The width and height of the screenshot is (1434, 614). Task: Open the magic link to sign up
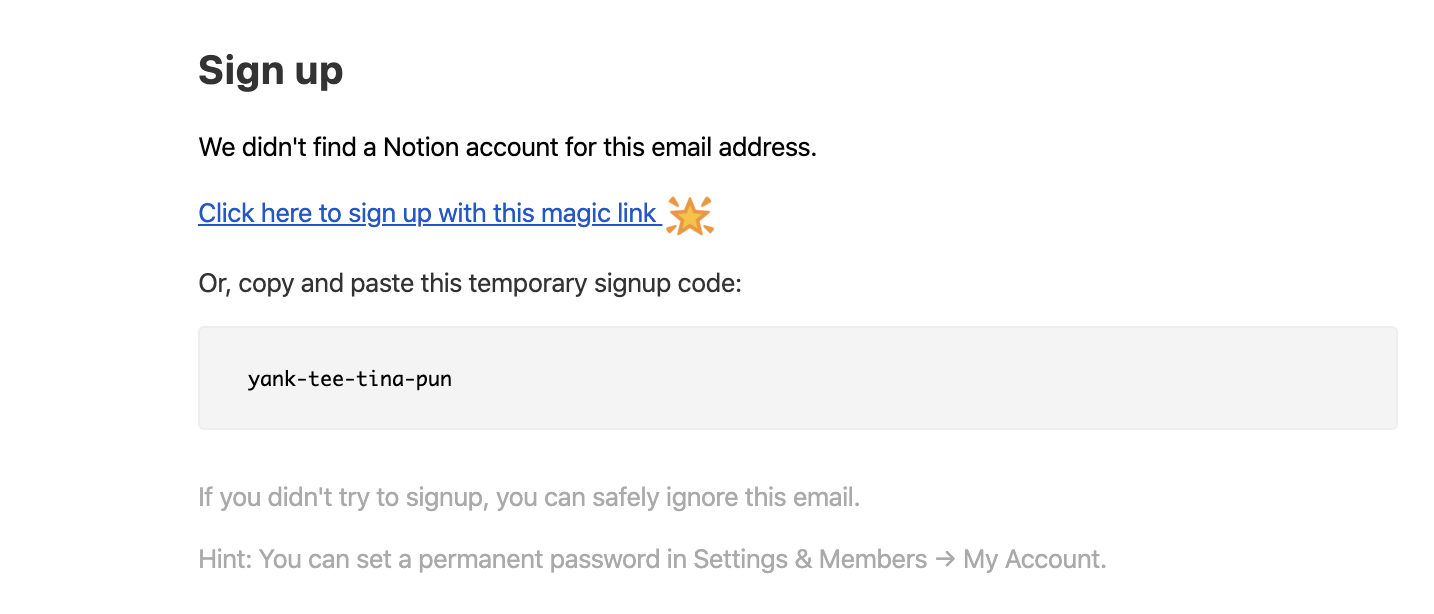[427, 214]
